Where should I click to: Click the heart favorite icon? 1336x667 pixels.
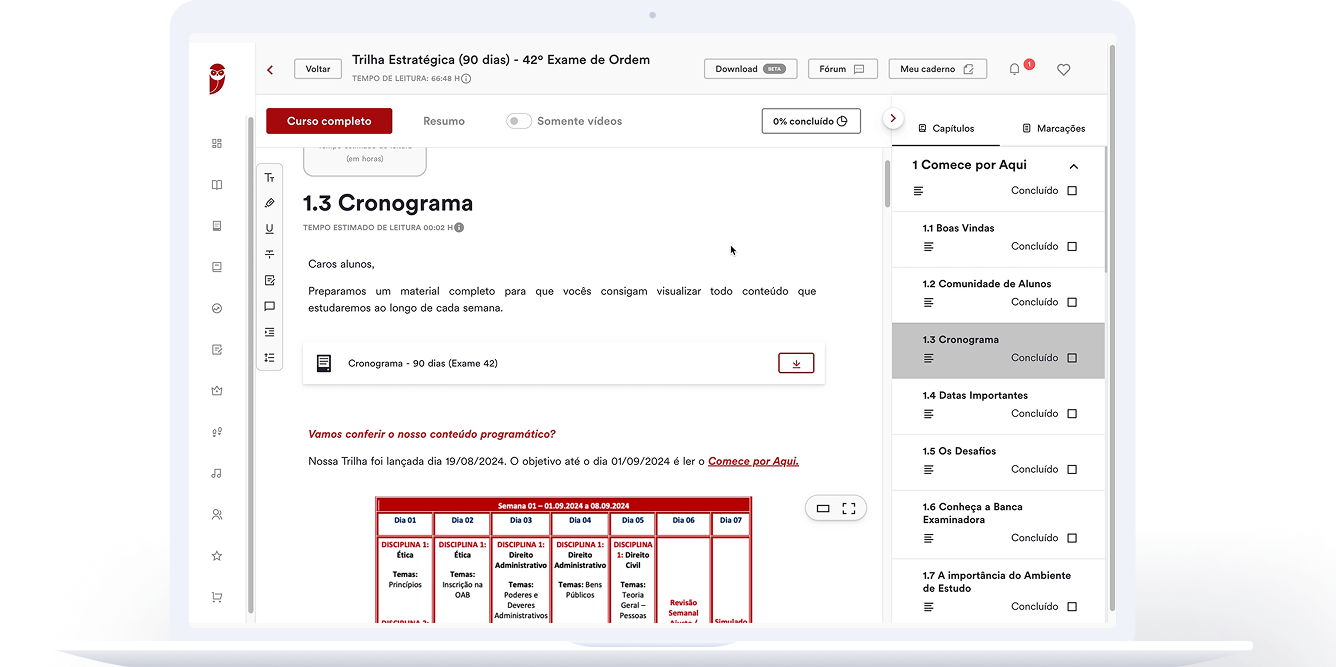click(x=1063, y=70)
